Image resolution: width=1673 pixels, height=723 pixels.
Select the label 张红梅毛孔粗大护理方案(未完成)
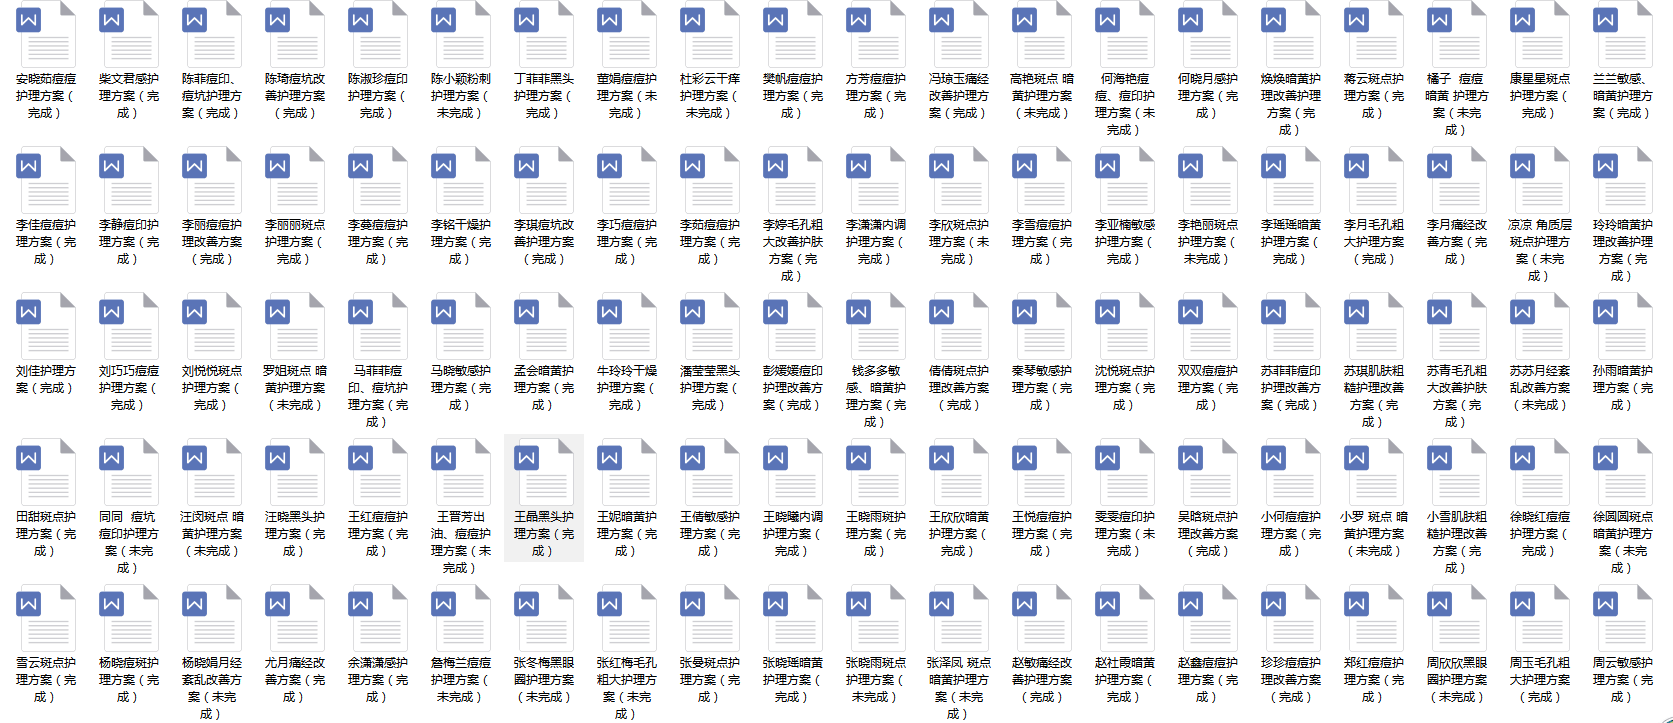626,688
